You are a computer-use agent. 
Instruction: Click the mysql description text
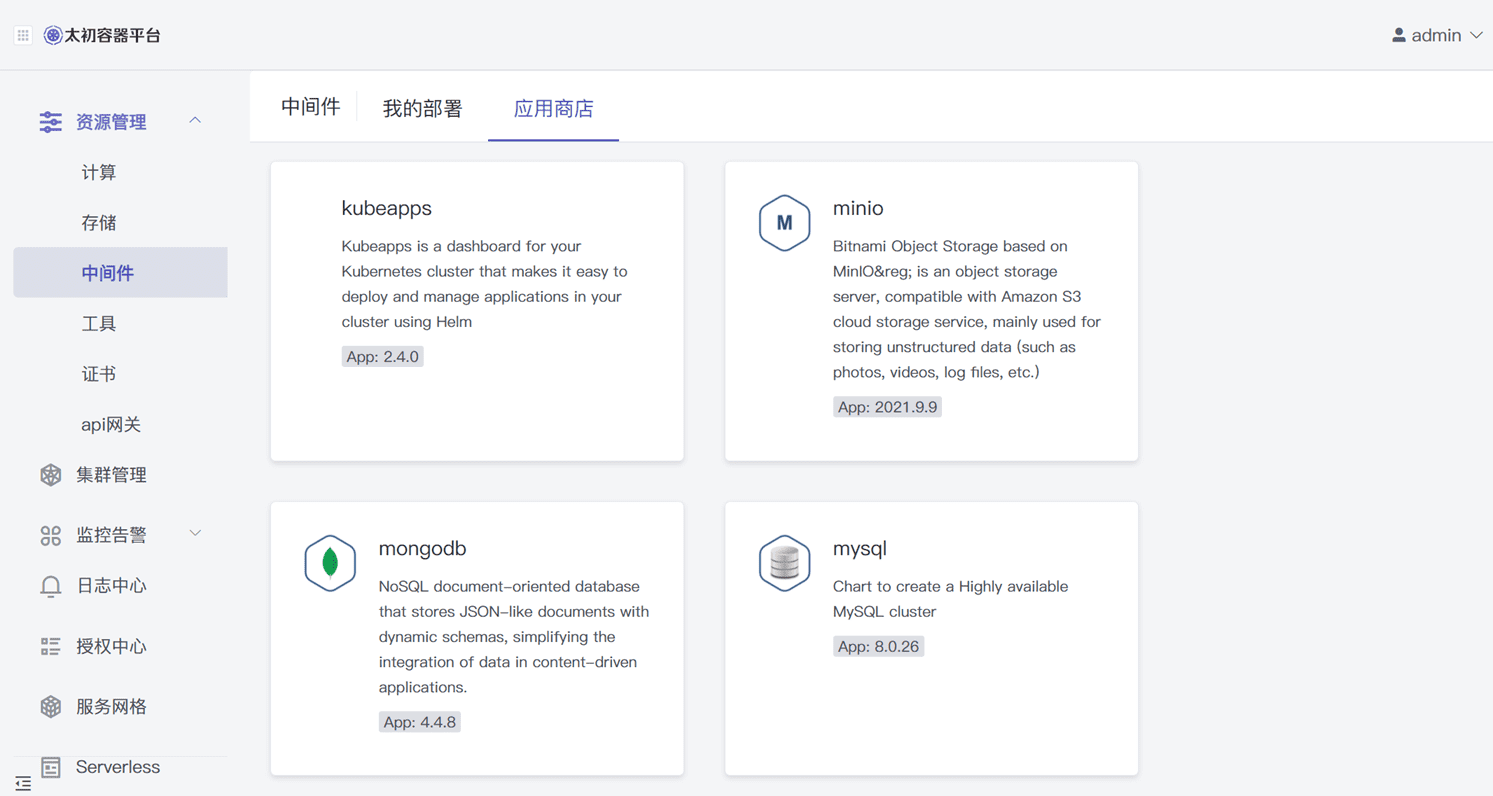pos(950,599)
